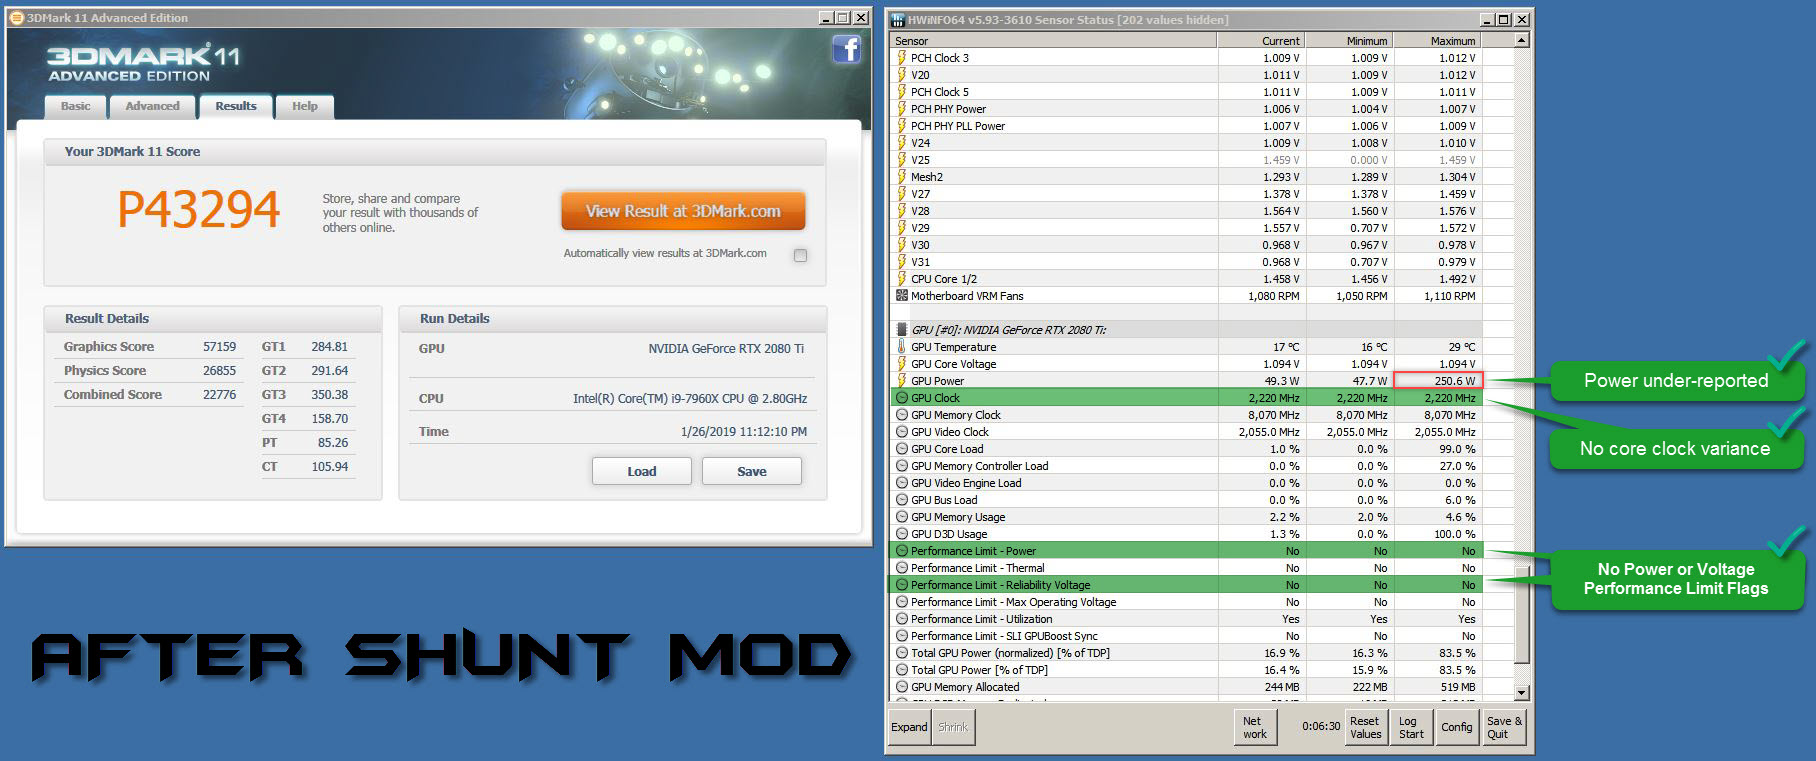1816x761 pixels.
Task: Click the Load button in Run Details
Action: click(642, 471)
